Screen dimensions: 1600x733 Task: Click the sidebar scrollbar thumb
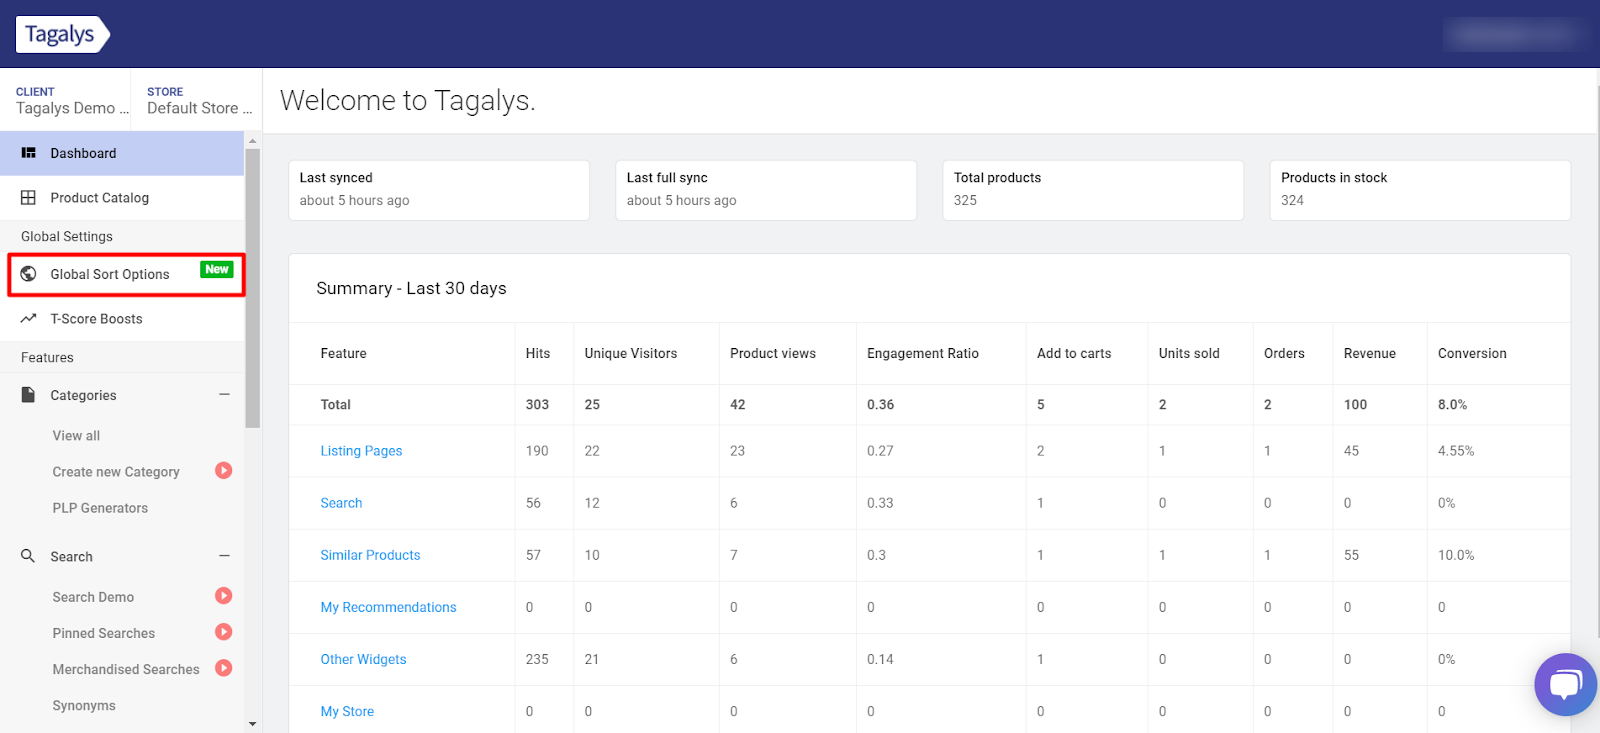[252, 288]
